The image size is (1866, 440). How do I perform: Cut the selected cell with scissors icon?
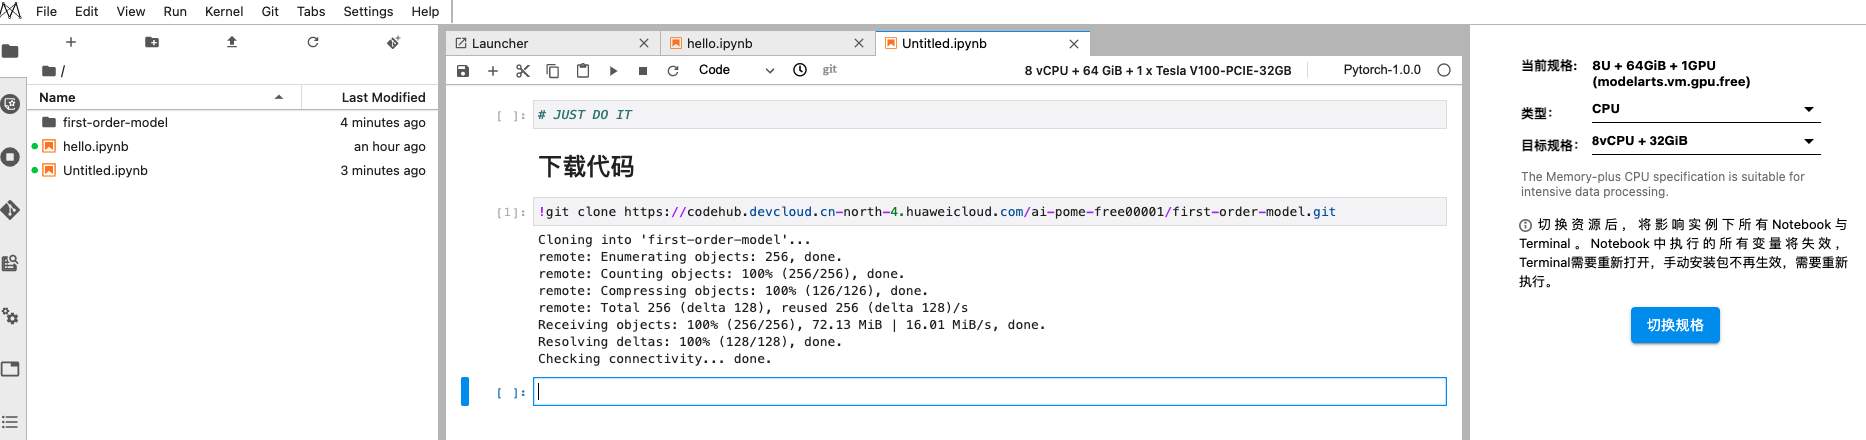(522, 71)
